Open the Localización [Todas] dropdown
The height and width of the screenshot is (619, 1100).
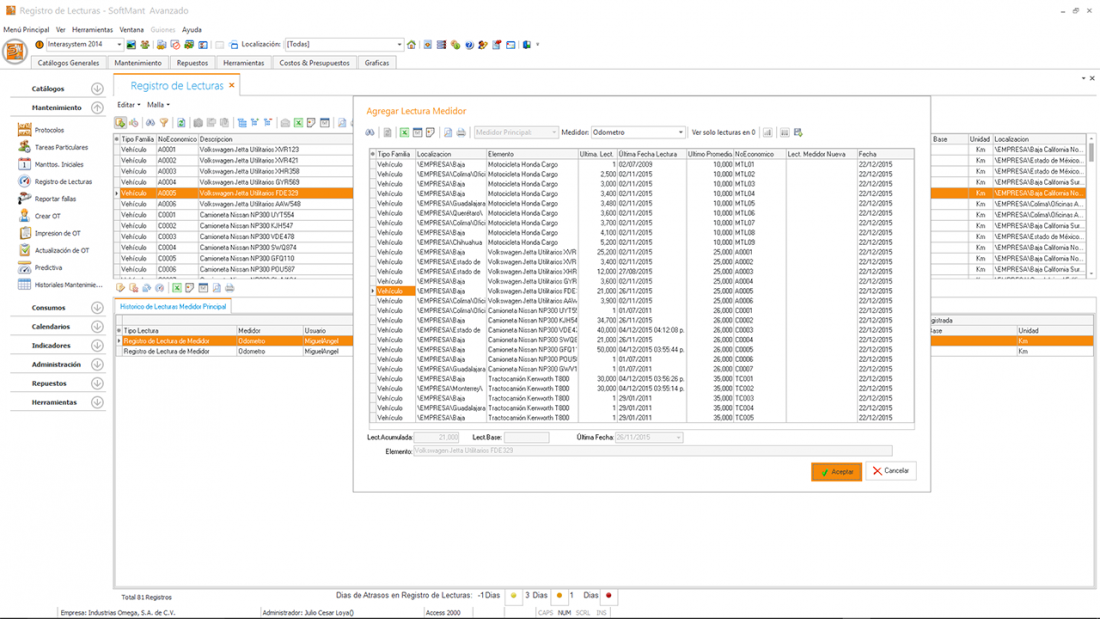[x=399, y=45]
